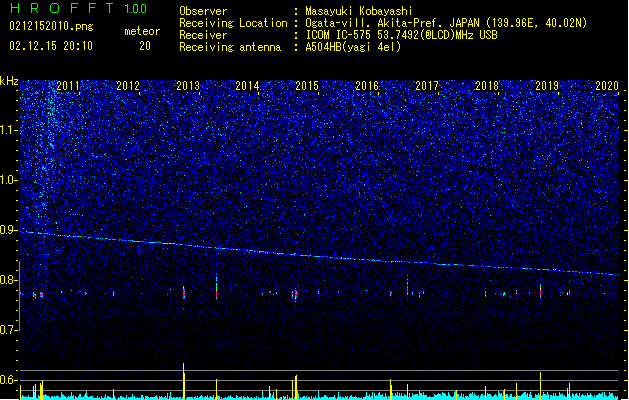
Task: Click the meteor echo streak just after 2013
Action: coord(217,286)
